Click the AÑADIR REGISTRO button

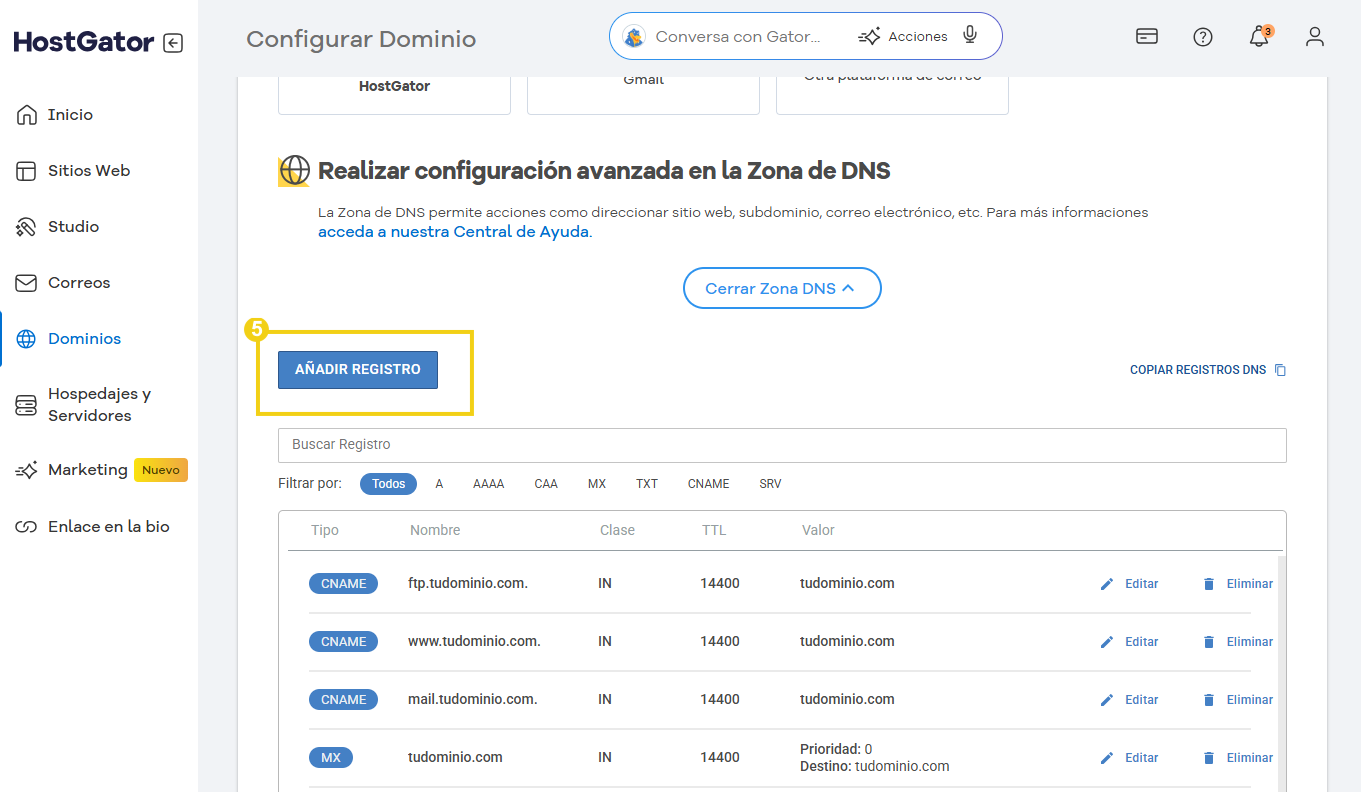pyautogui.click(x=357, y=369)
